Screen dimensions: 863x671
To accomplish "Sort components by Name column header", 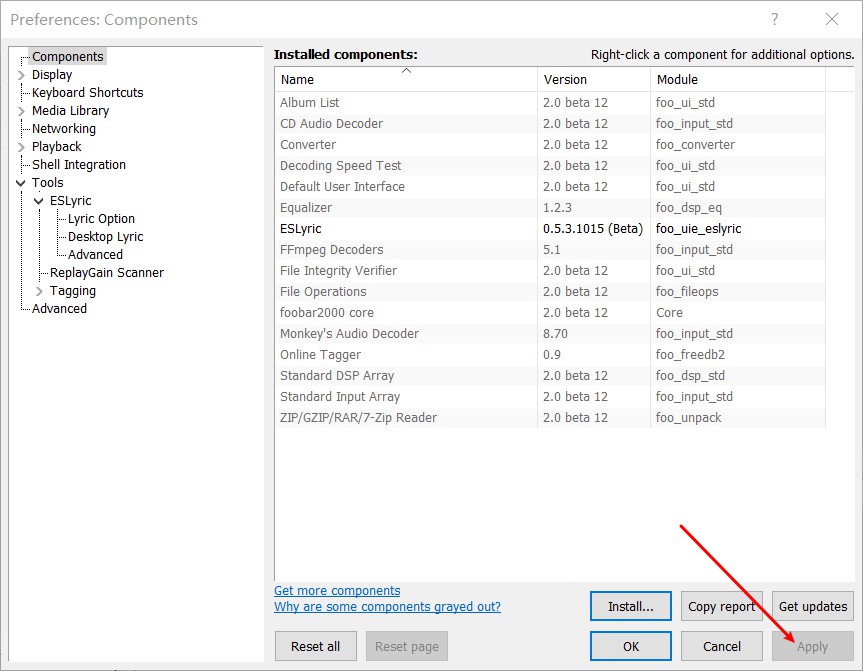I will click(x=406, y=79).
